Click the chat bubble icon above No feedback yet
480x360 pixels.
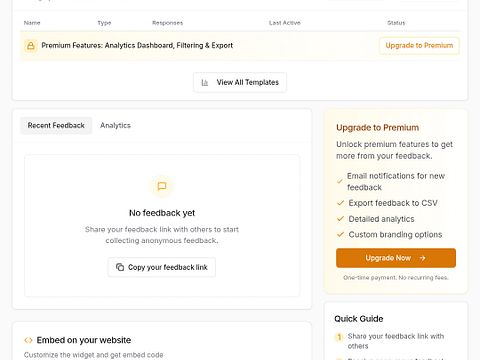click(x=162, y=186)
